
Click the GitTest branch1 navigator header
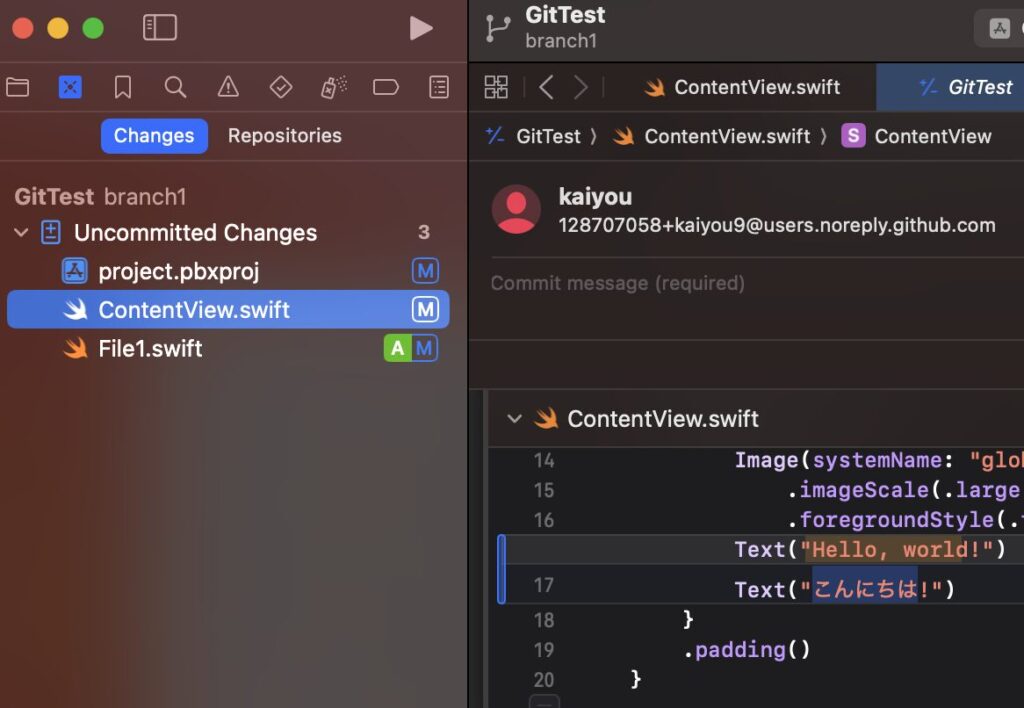[100, 197]
